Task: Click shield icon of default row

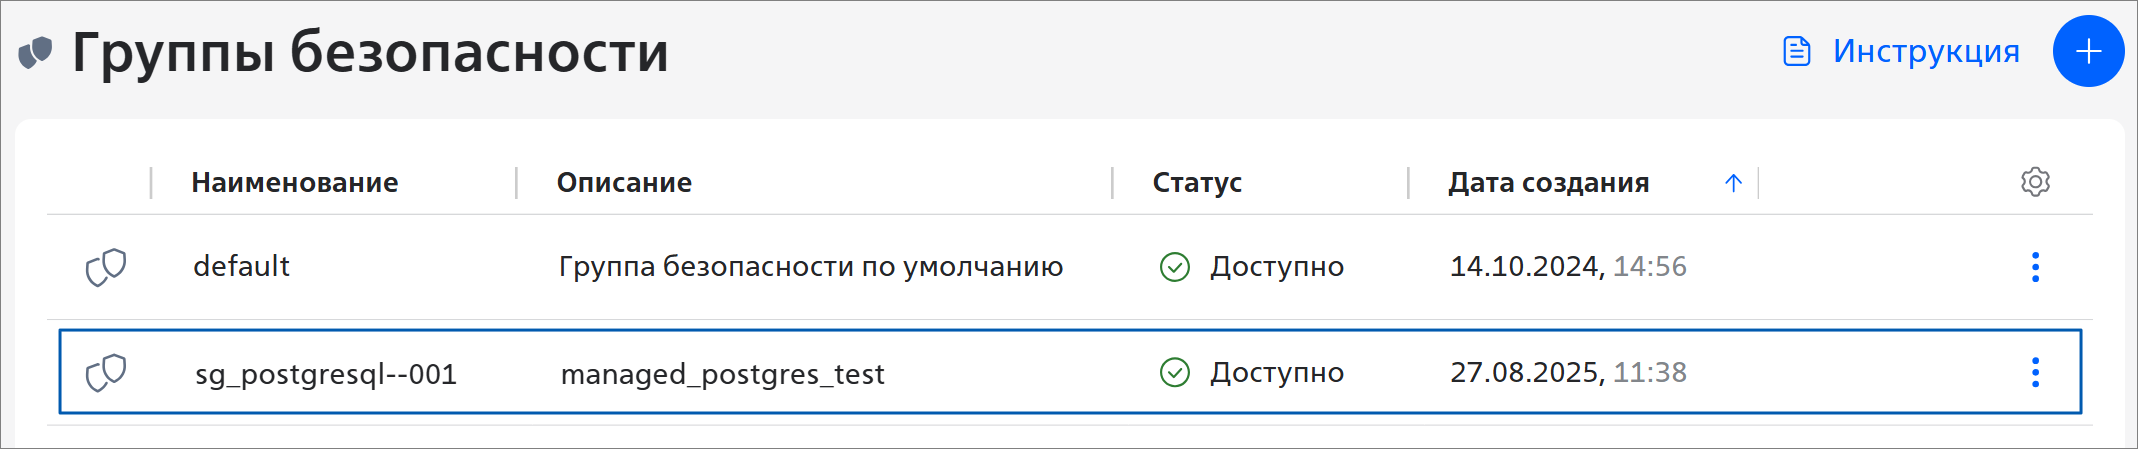Action: tap(106, 267)
